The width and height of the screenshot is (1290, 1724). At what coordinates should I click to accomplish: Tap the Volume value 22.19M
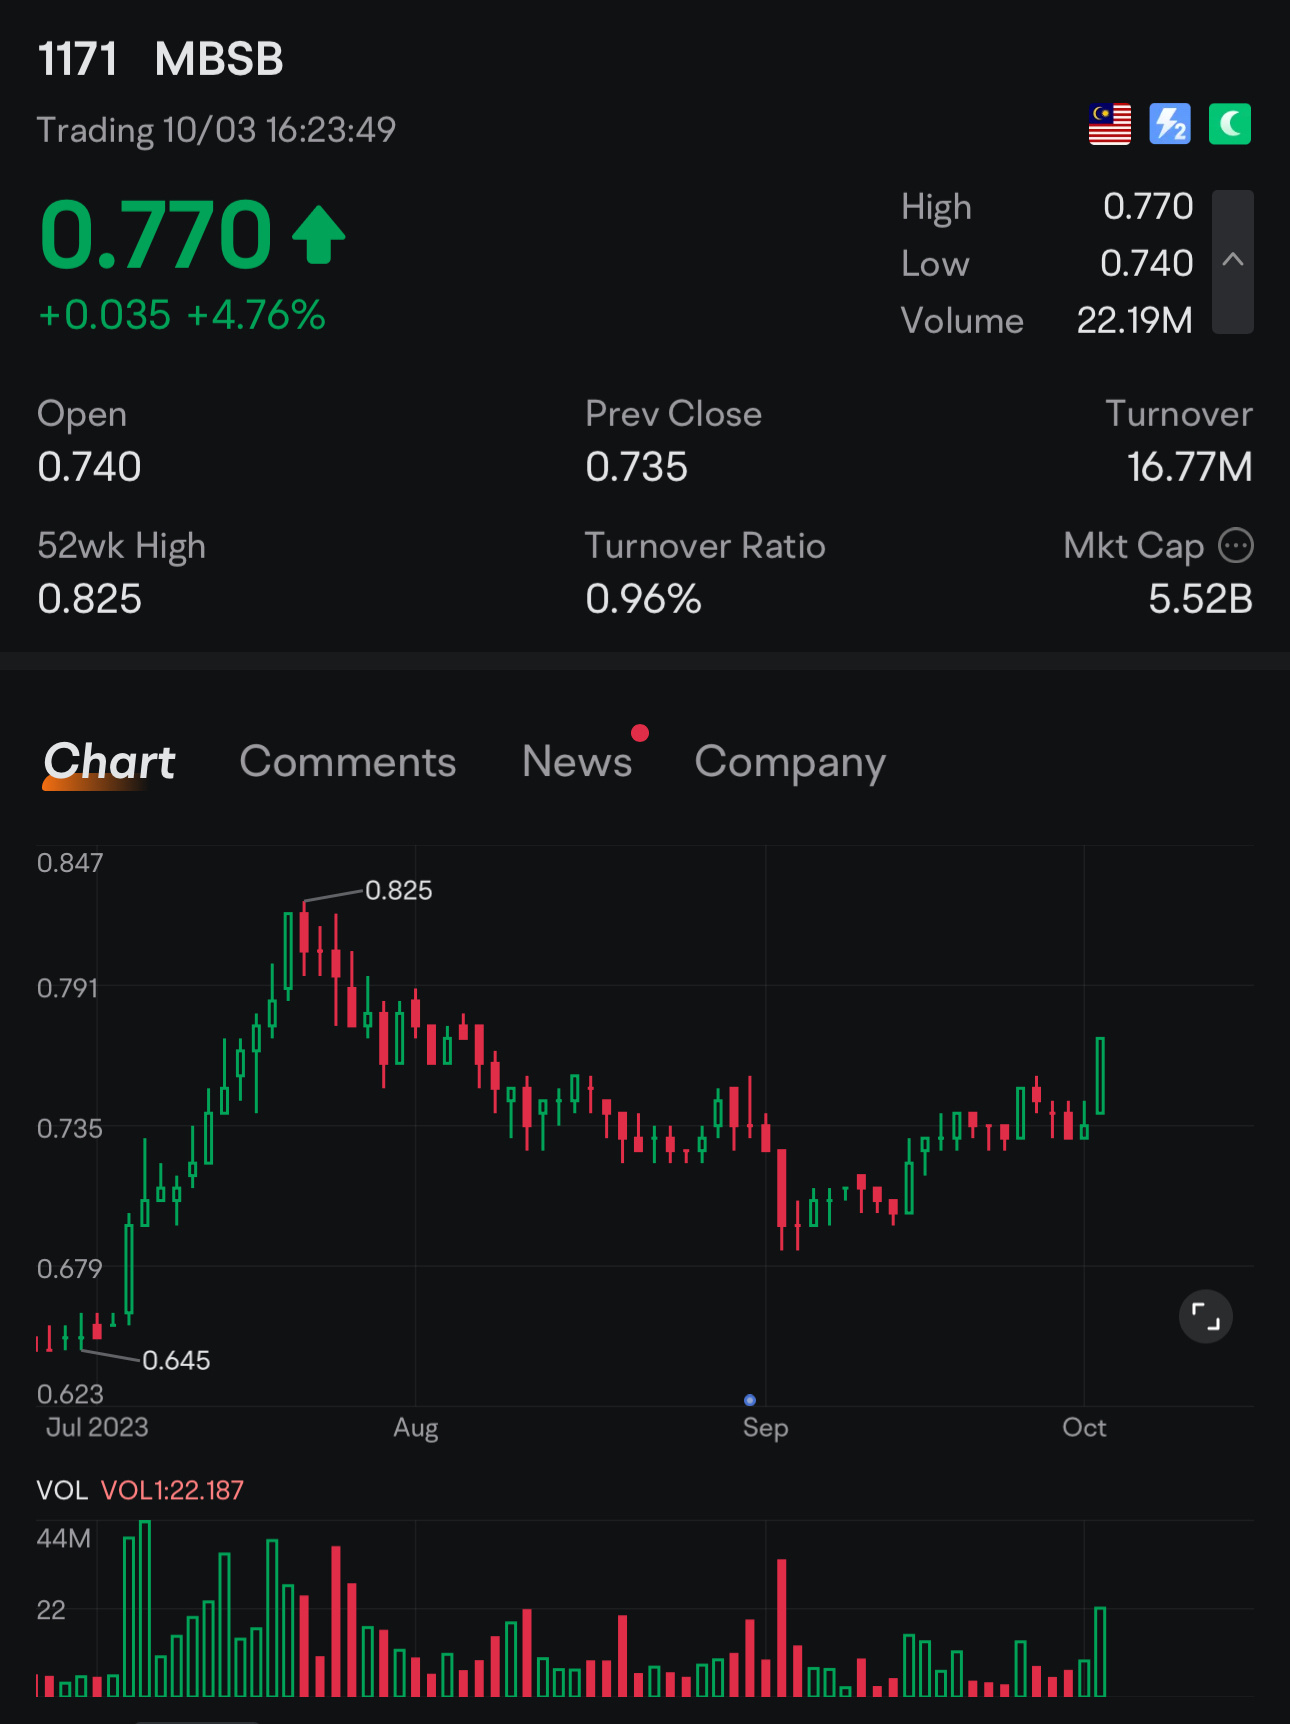click(1134, 321)
